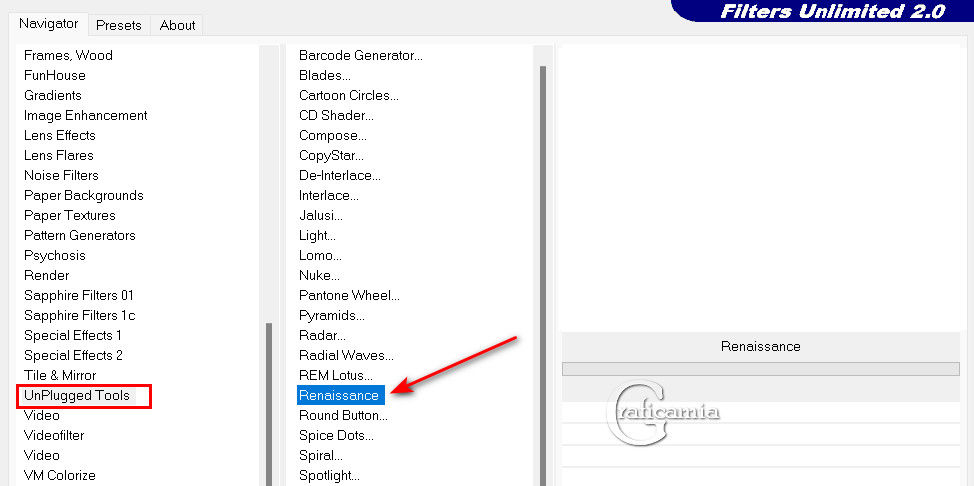This screenshot has width=974, height=486.
Task: Open the Presets tab
Action: click(119, 26)
